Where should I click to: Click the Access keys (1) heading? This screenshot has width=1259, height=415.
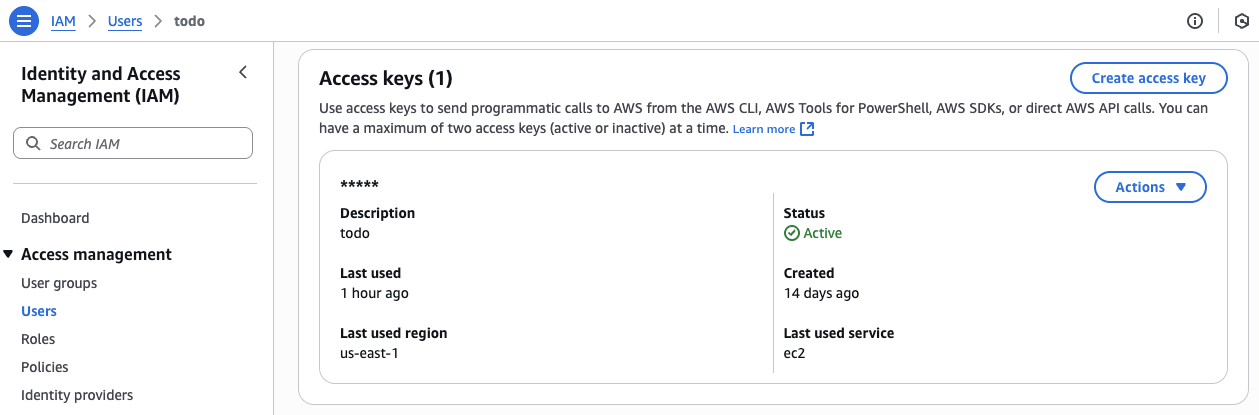tap(386, 78)
